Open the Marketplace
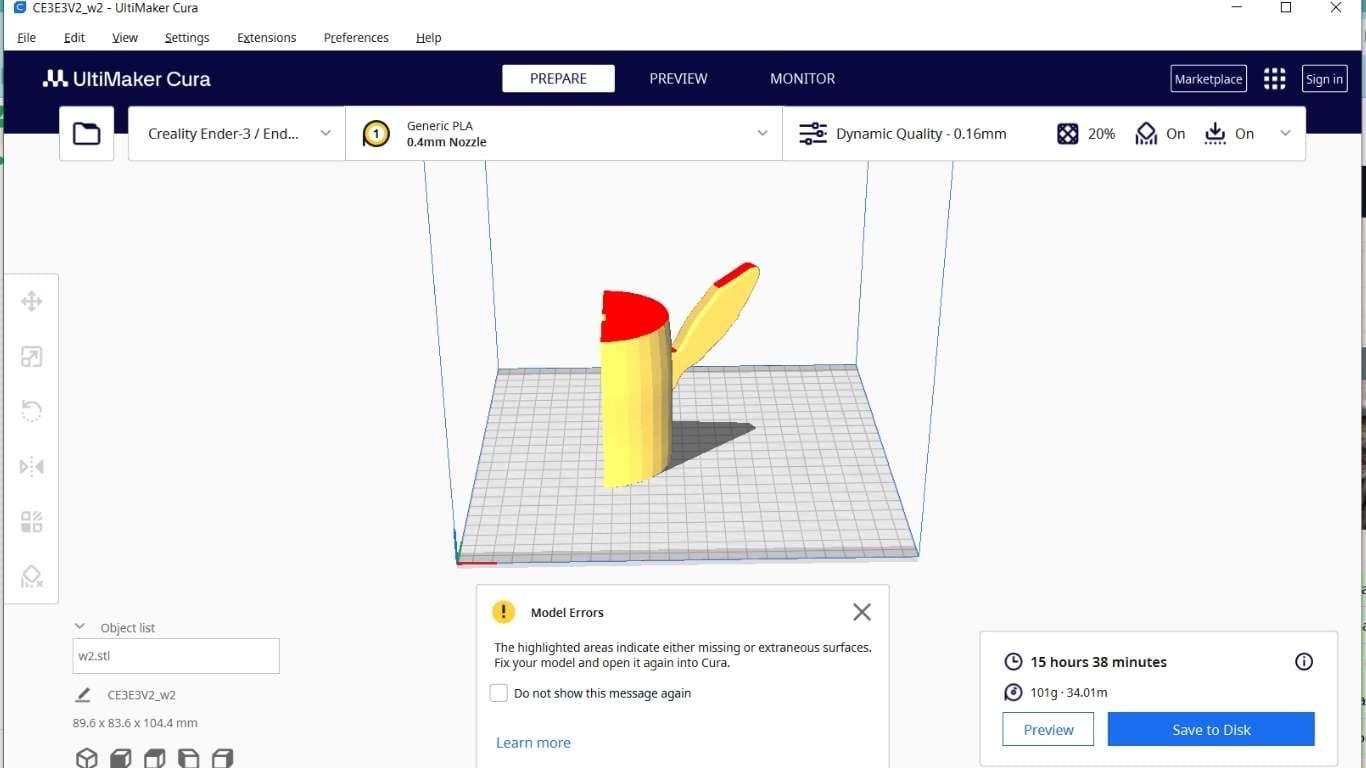 click(x=1208, y=79)
